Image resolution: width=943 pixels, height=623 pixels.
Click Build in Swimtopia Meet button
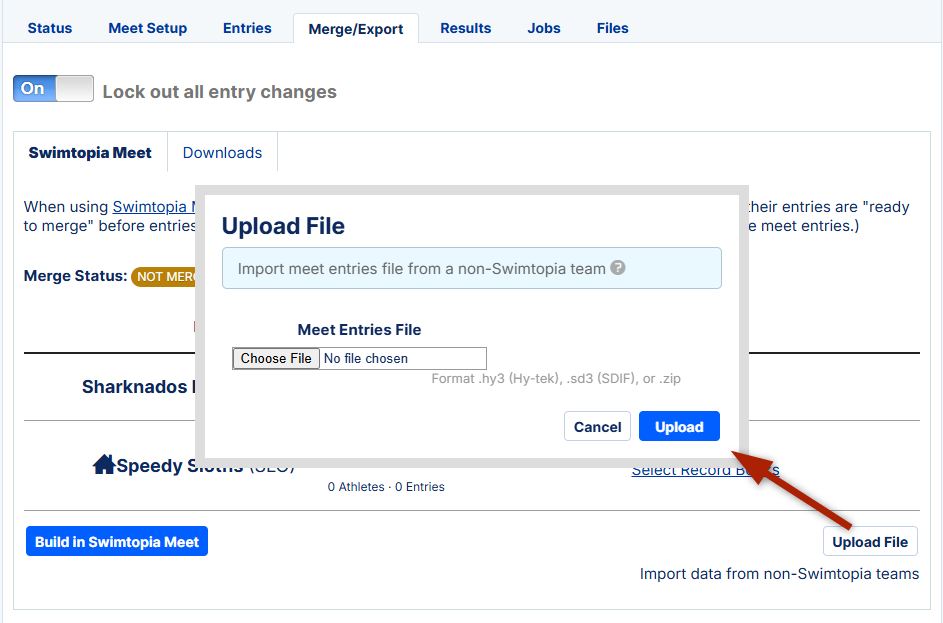[x=117, y=541]
